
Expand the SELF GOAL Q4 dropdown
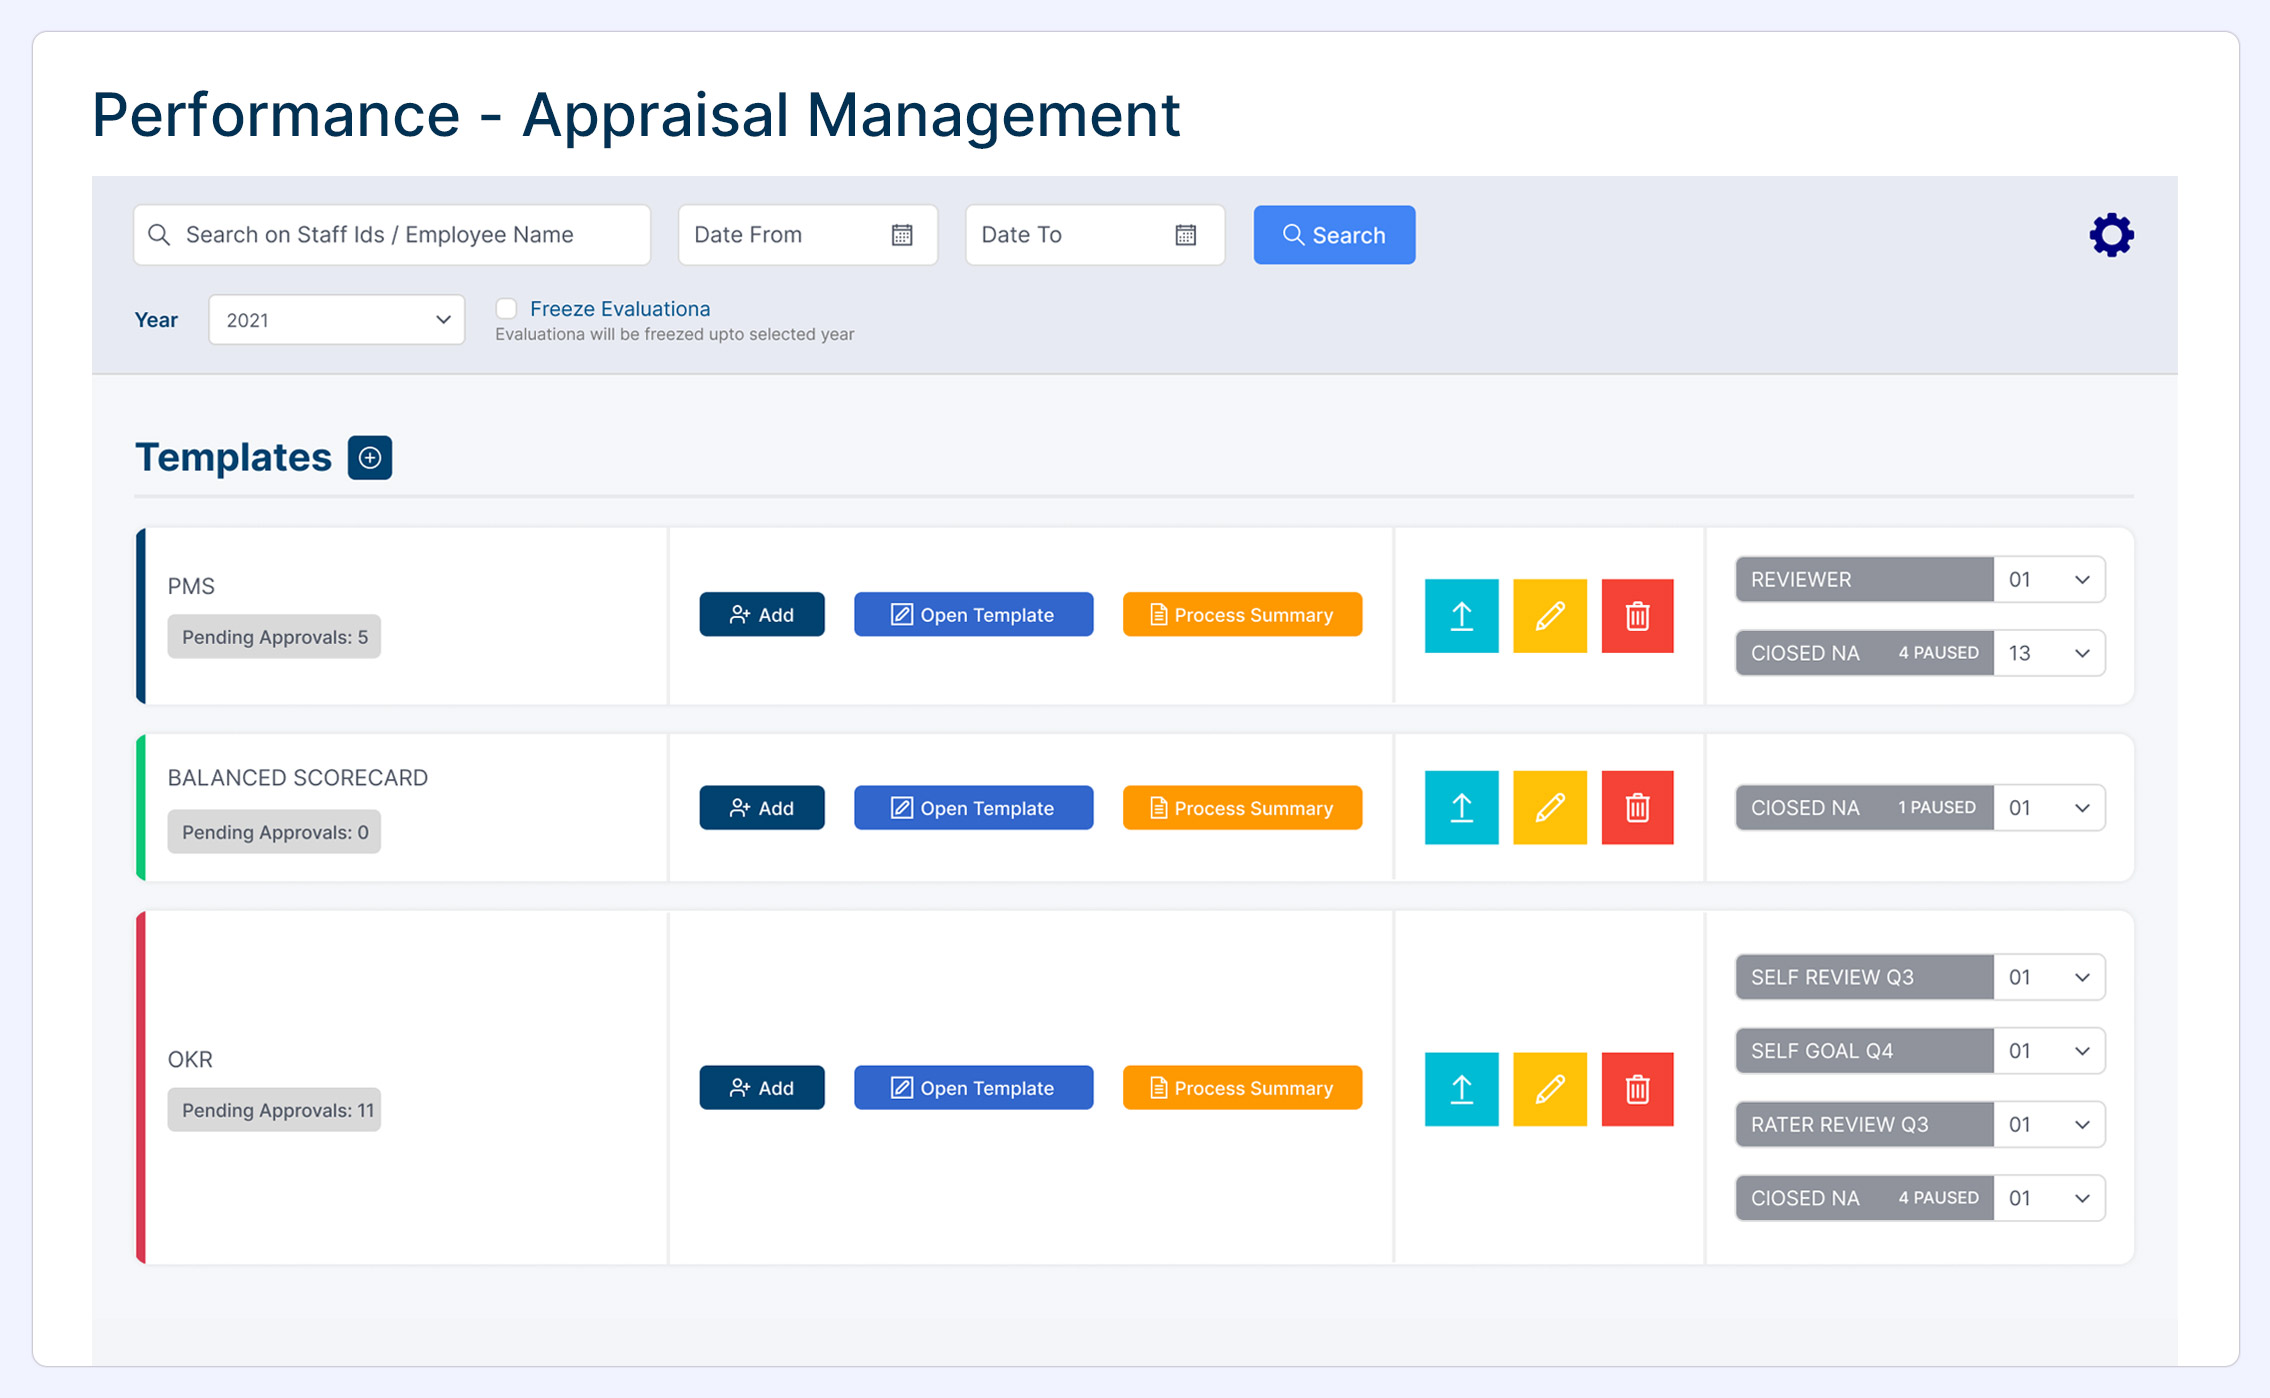coord(2049,1051)
